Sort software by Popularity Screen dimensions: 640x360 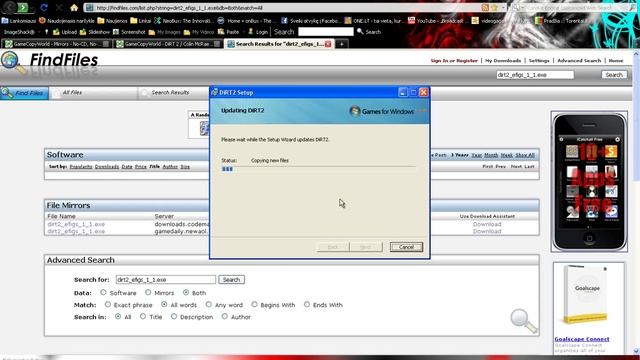pos(81,167)
